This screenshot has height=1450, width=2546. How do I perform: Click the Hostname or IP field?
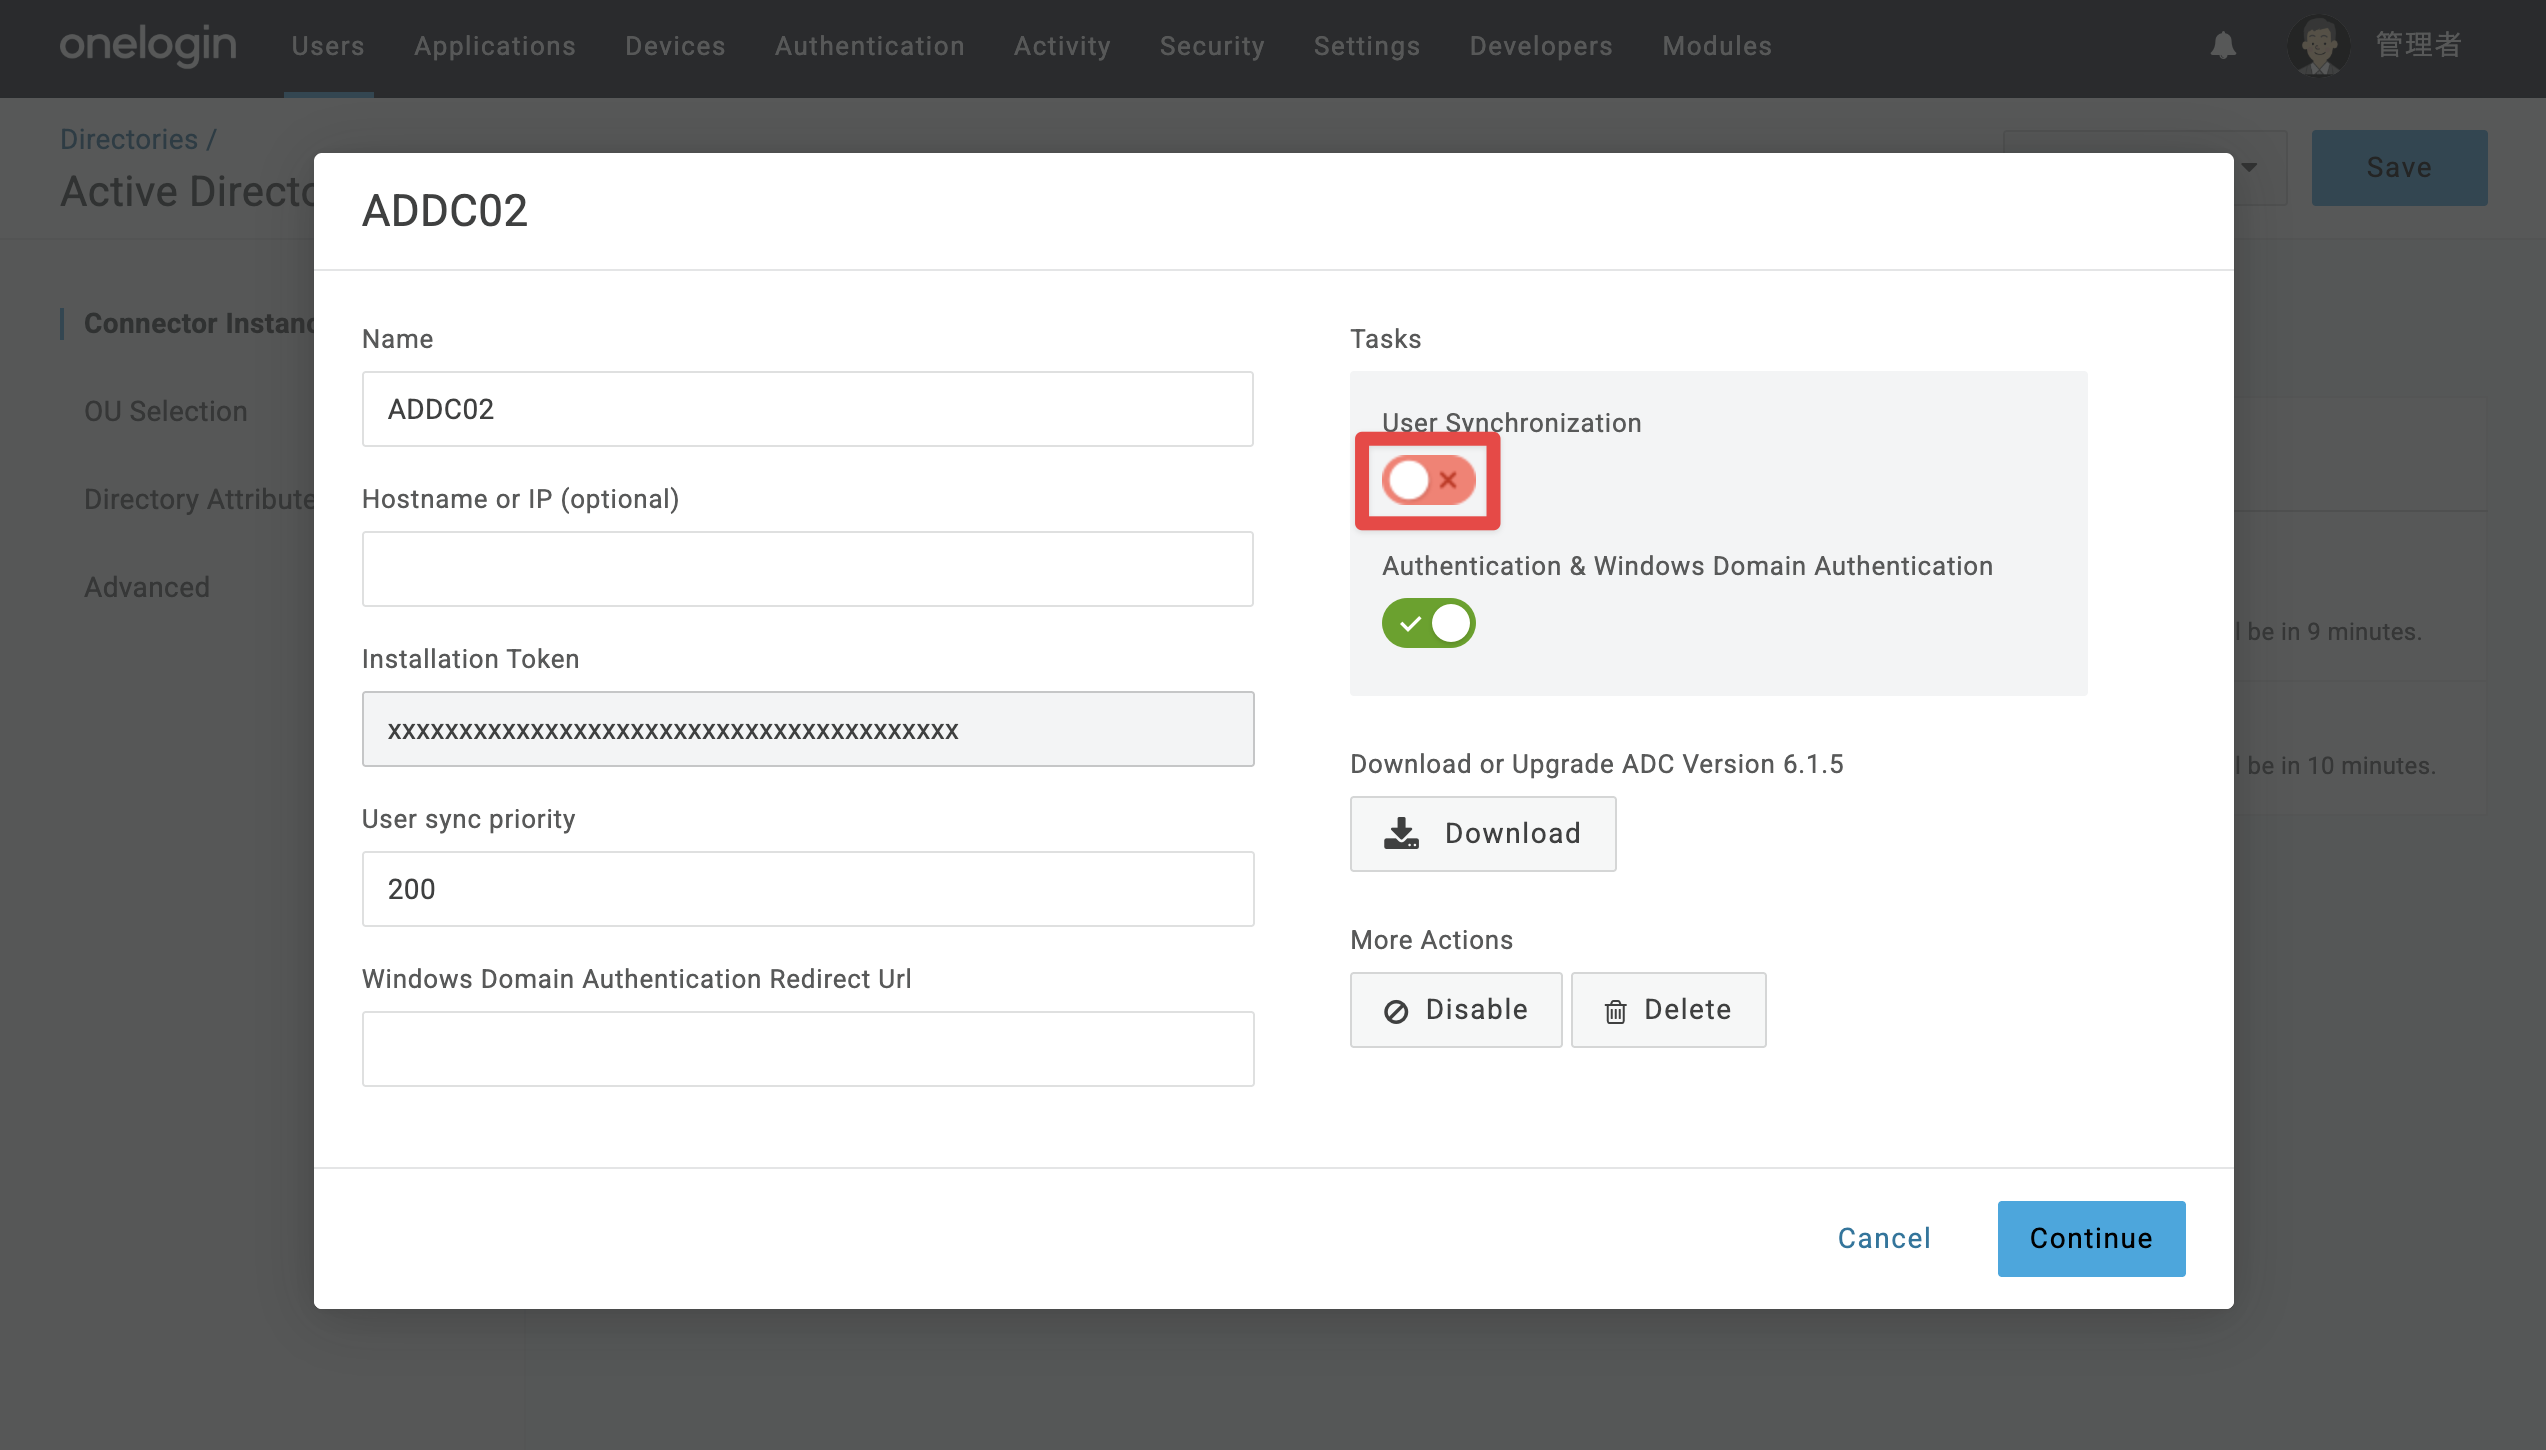point(808,569)
